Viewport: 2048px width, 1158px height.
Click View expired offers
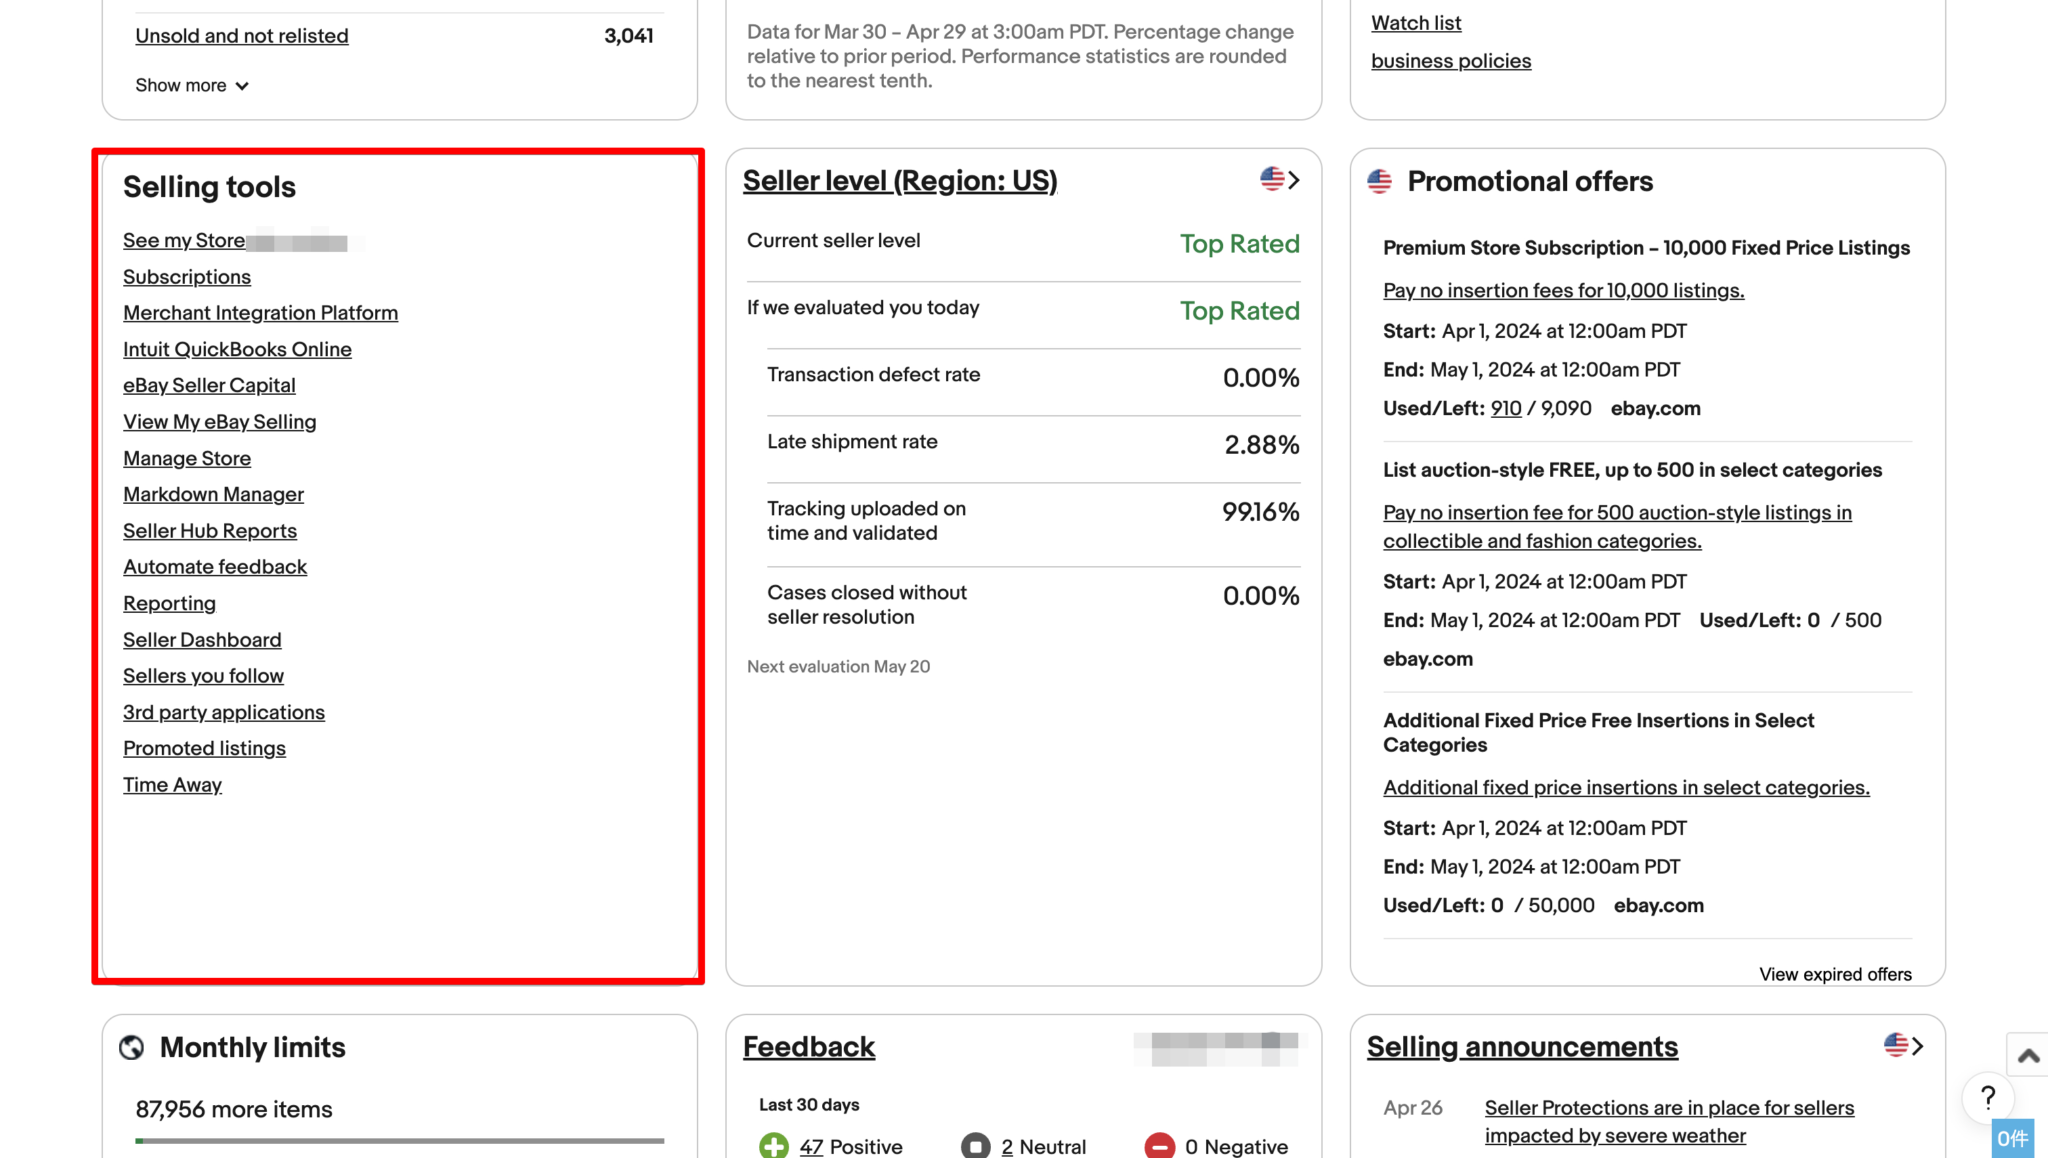click(1835, 974)
